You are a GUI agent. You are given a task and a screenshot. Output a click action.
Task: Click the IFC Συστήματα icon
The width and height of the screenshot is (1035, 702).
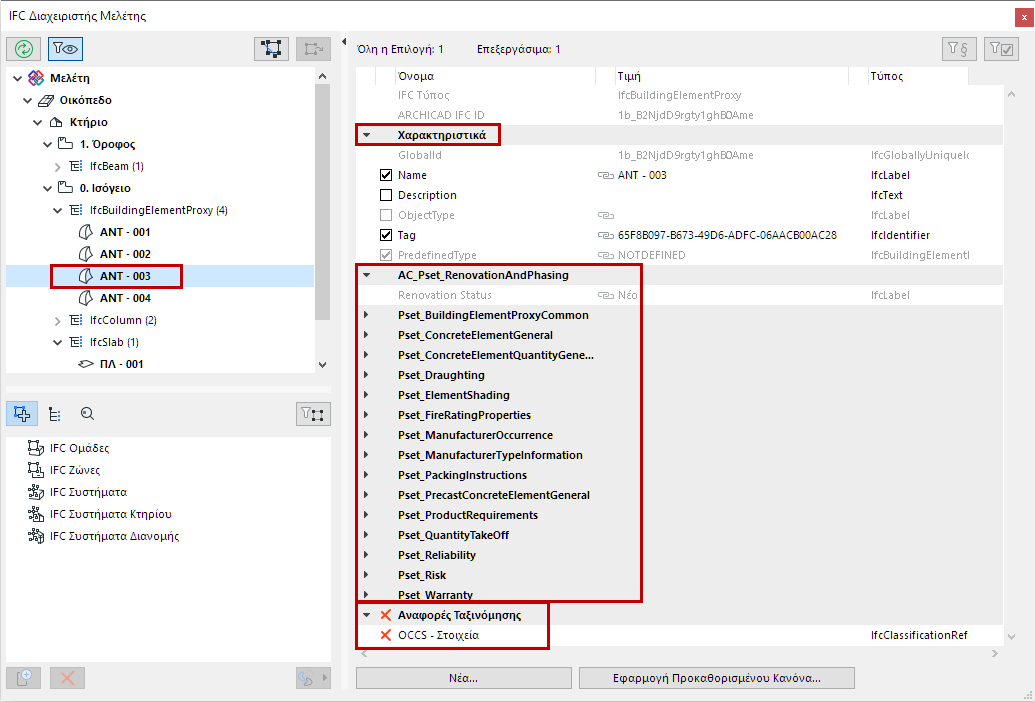[36, 492]
